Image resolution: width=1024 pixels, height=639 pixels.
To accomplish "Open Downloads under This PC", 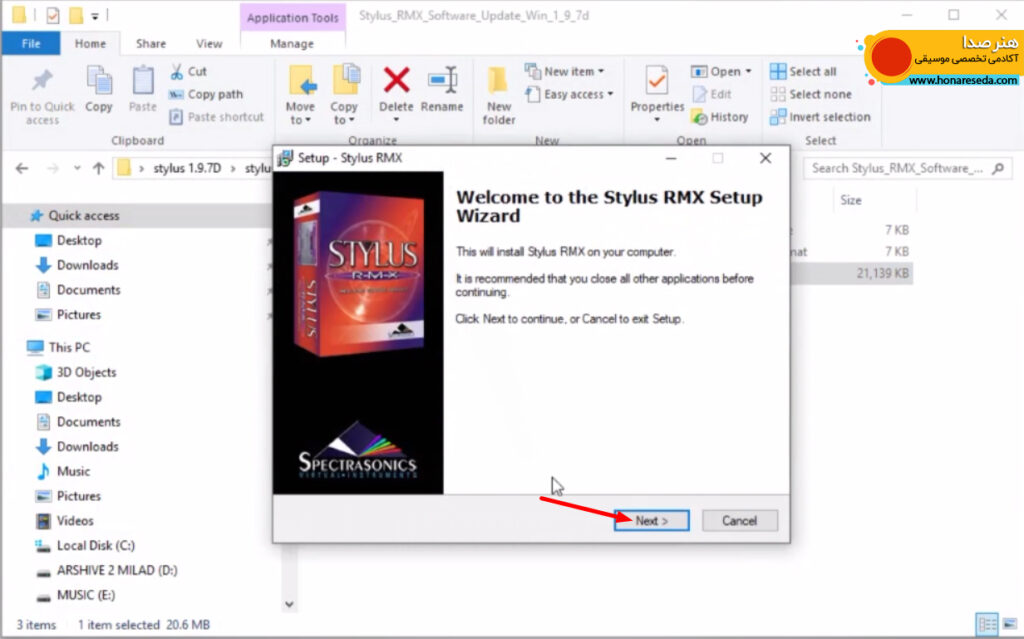I will coord(88,447).
